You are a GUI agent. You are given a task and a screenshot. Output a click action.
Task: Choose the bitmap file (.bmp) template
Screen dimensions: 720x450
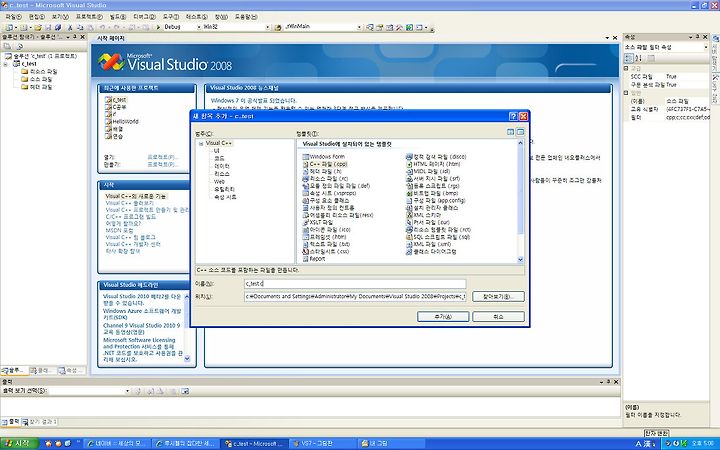click(x=432, y=193)
